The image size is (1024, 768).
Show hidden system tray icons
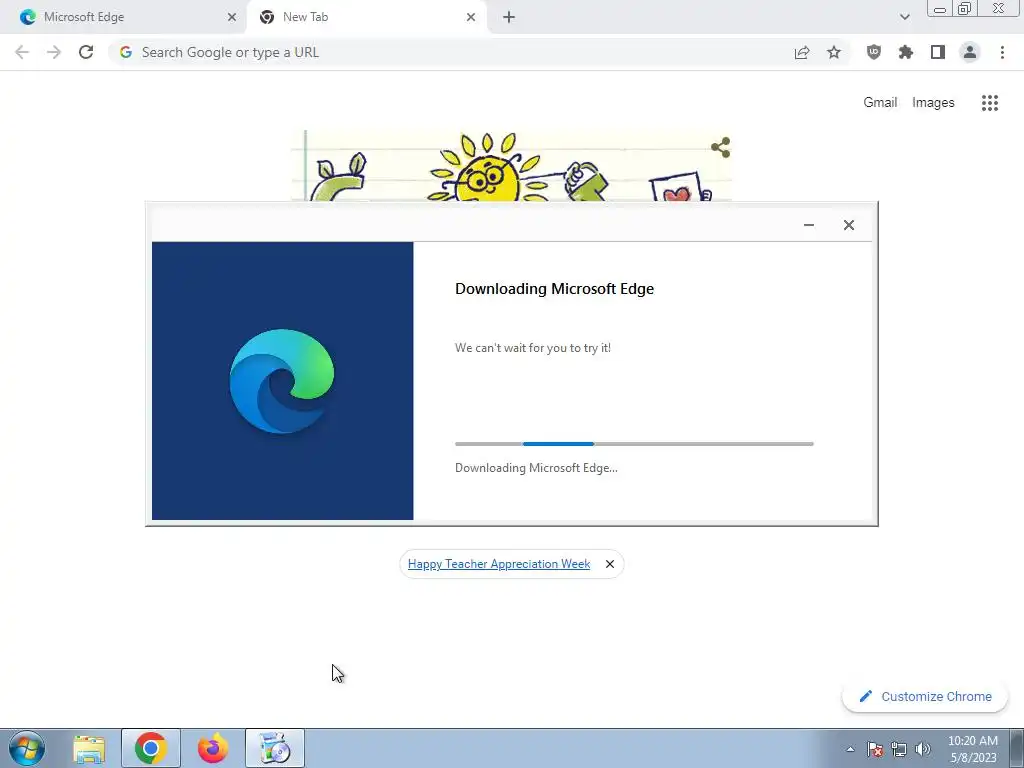(x=850, y=749)
